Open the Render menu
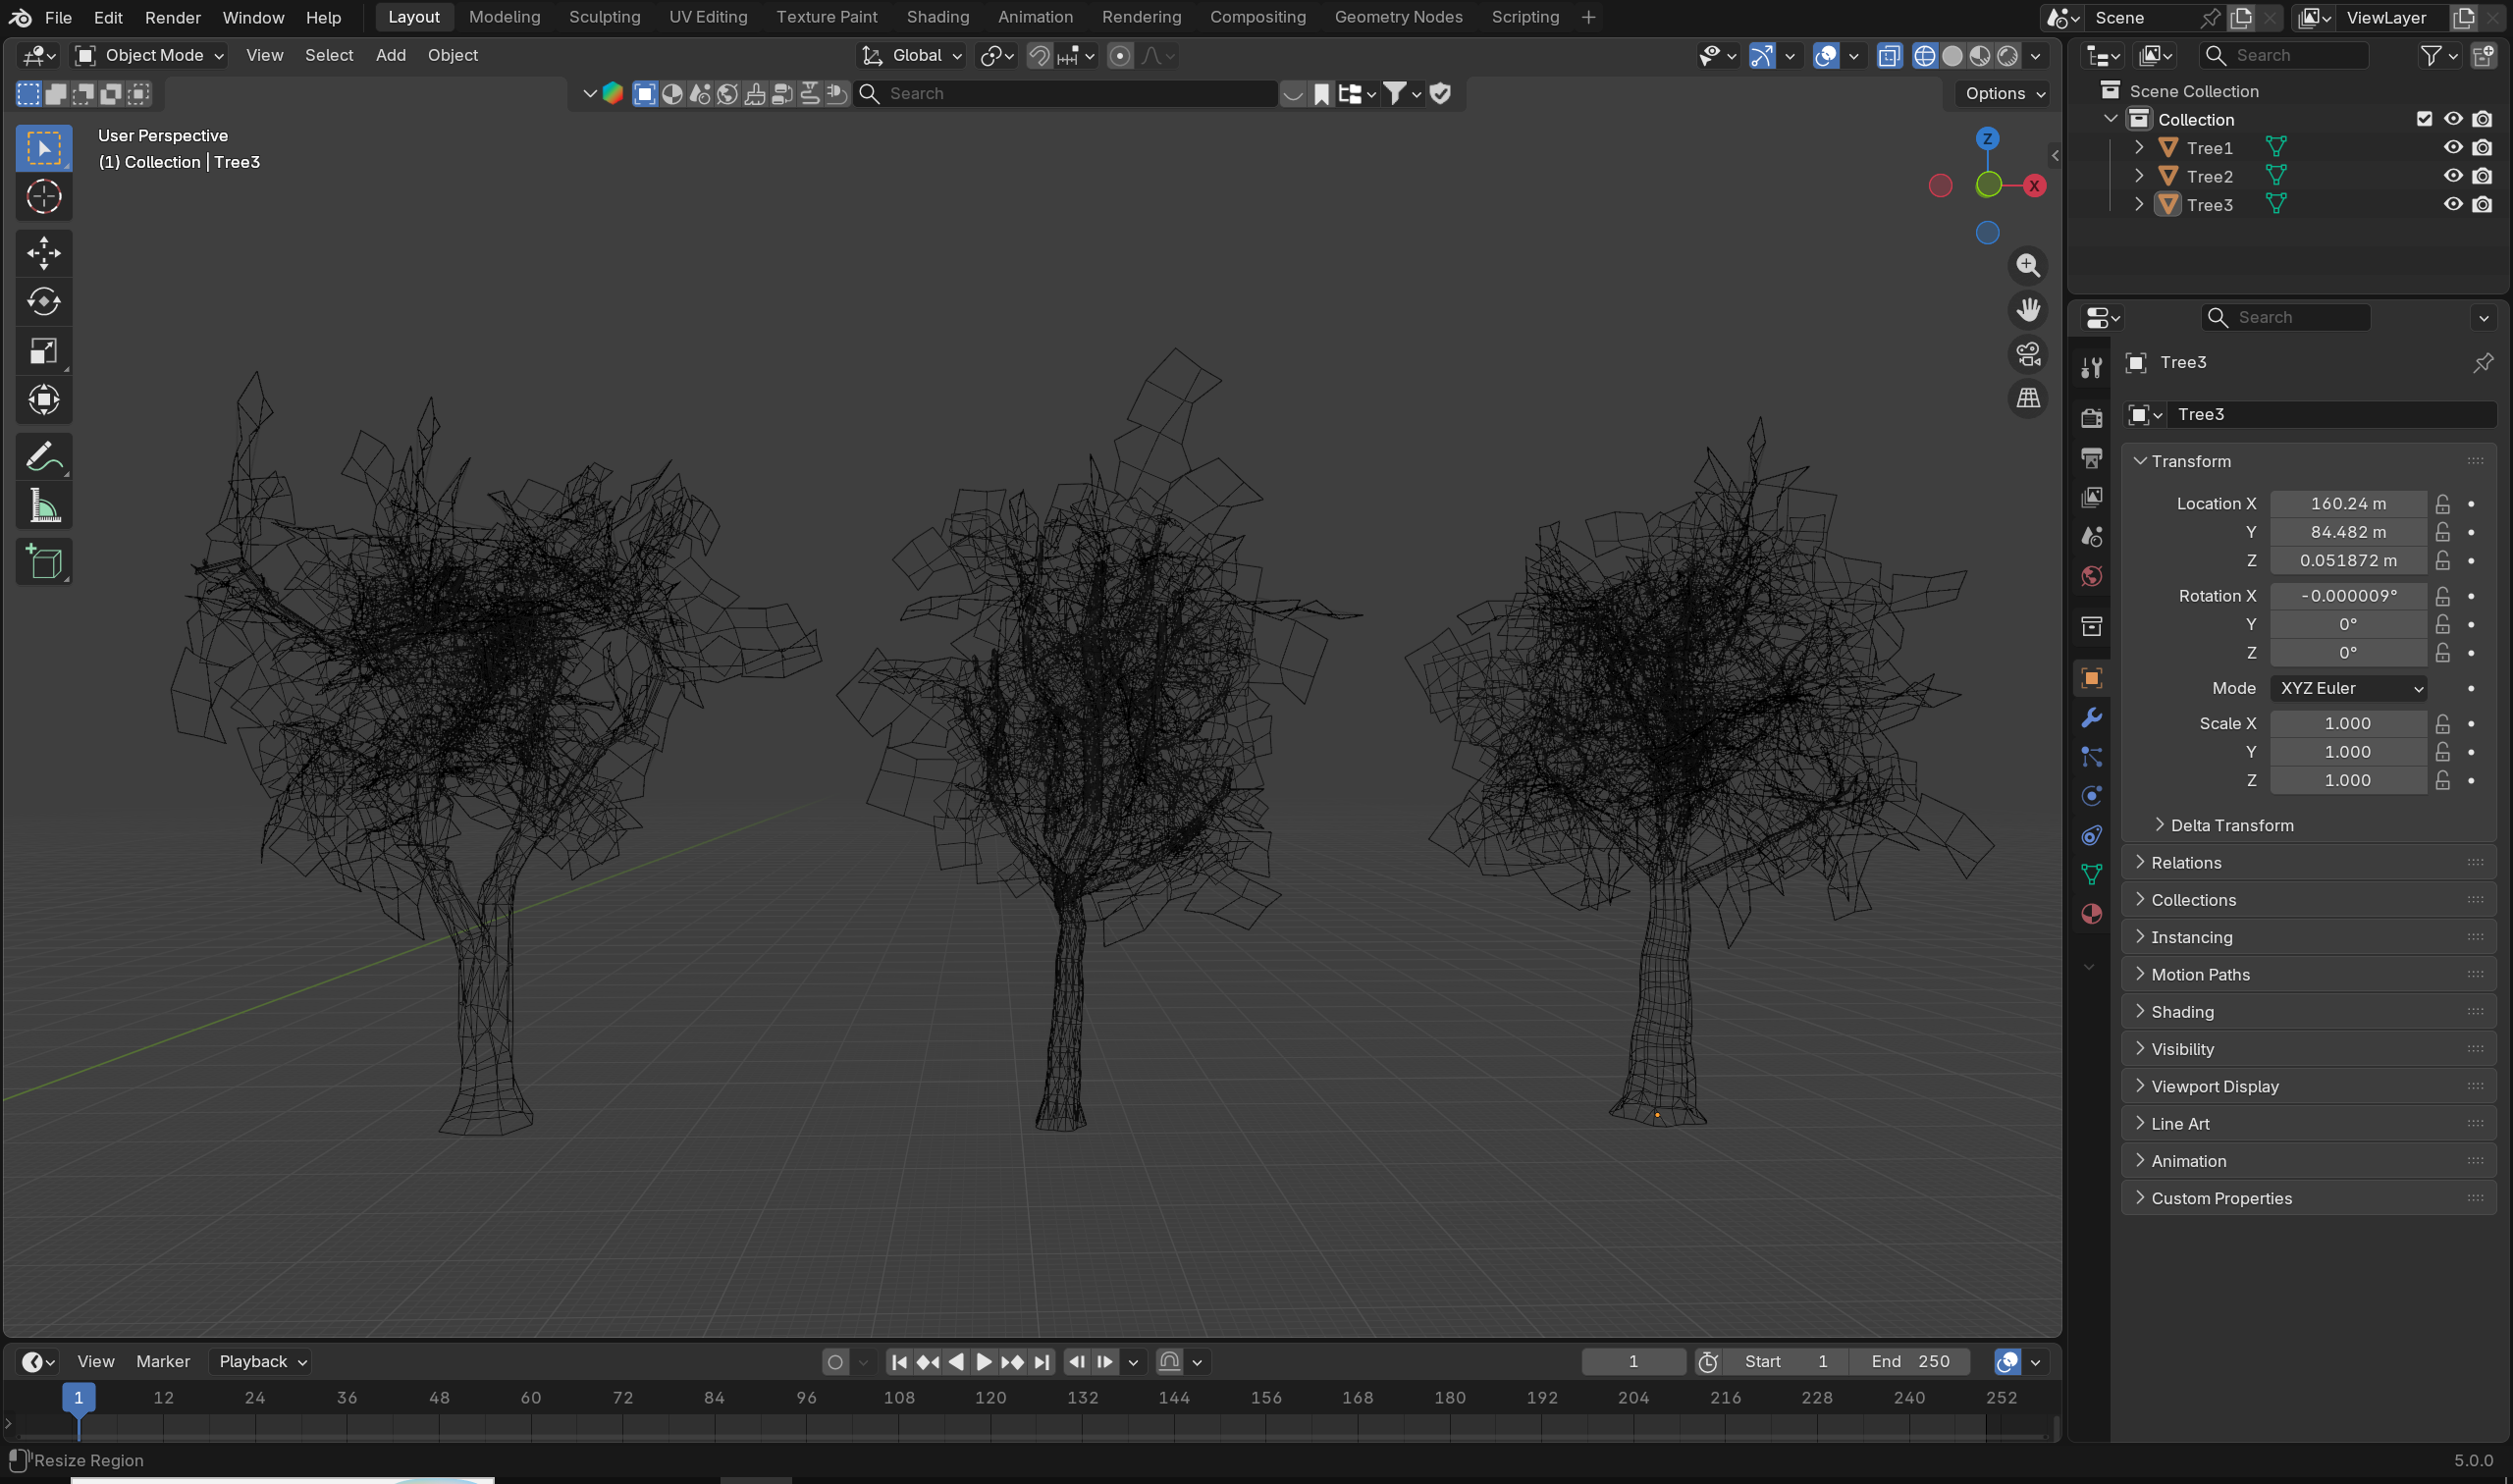Image resolution: width=2513 pixels, height=1484 pixels. click(x=172, y=17)
